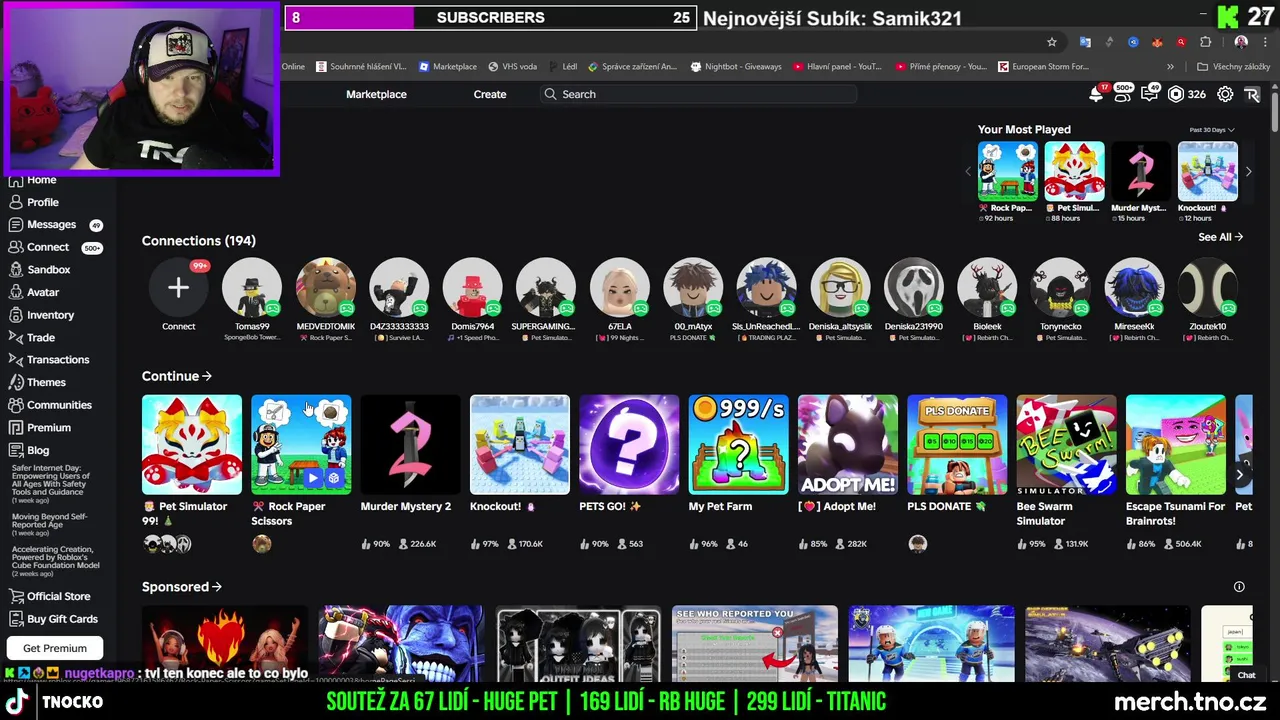The image size is (1280, 720).
Task: Open Transactions in the sidebar
Action: 58,360
